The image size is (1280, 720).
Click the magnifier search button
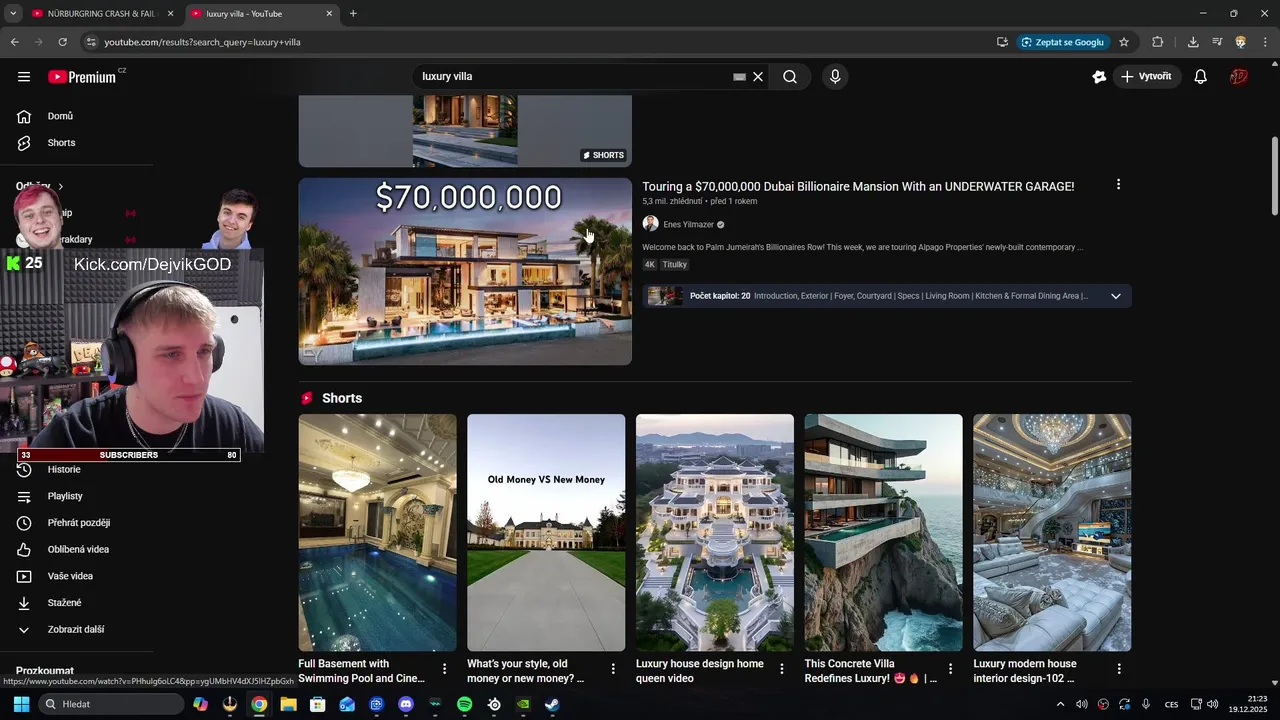(x=790, y=77)
